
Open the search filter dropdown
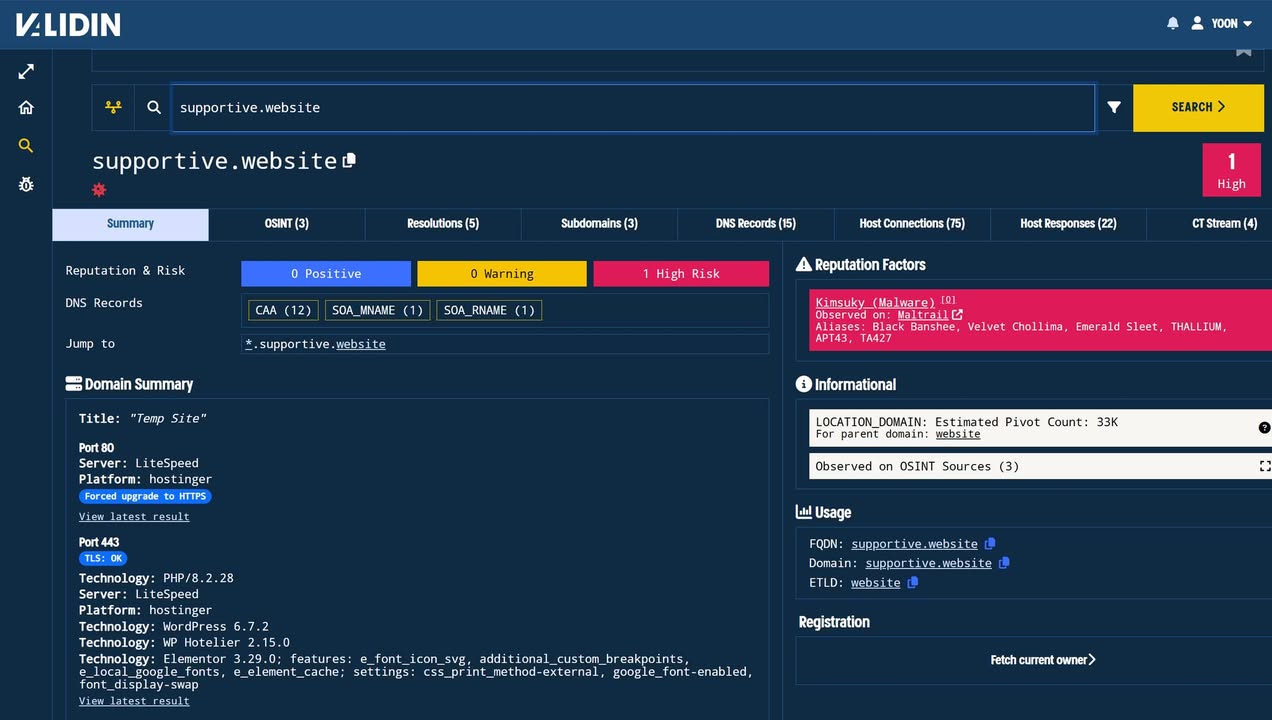point(1114,107)
